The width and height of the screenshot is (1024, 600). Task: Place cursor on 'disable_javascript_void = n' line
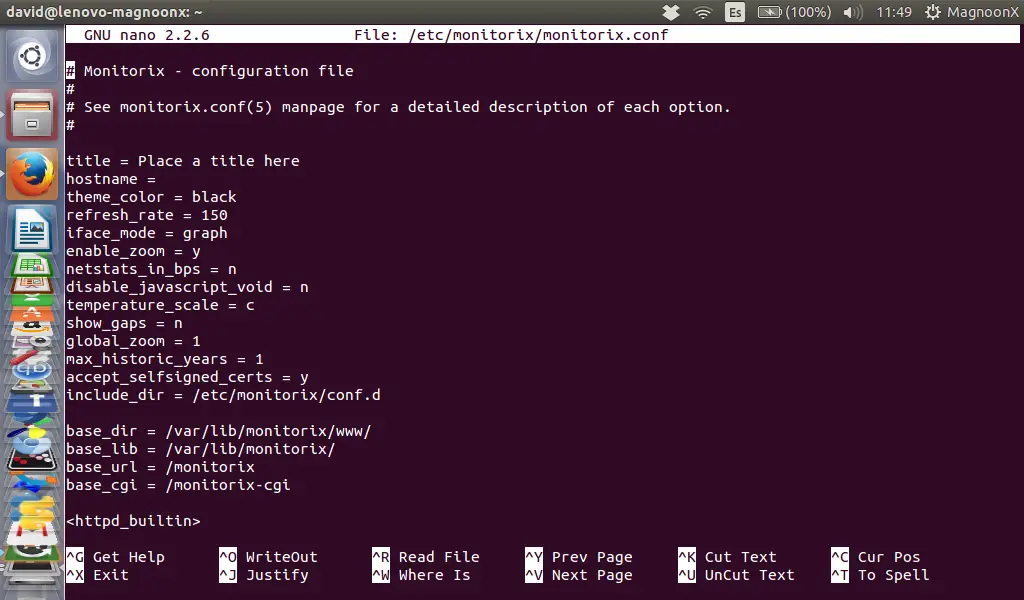click(x=187, y=287)
